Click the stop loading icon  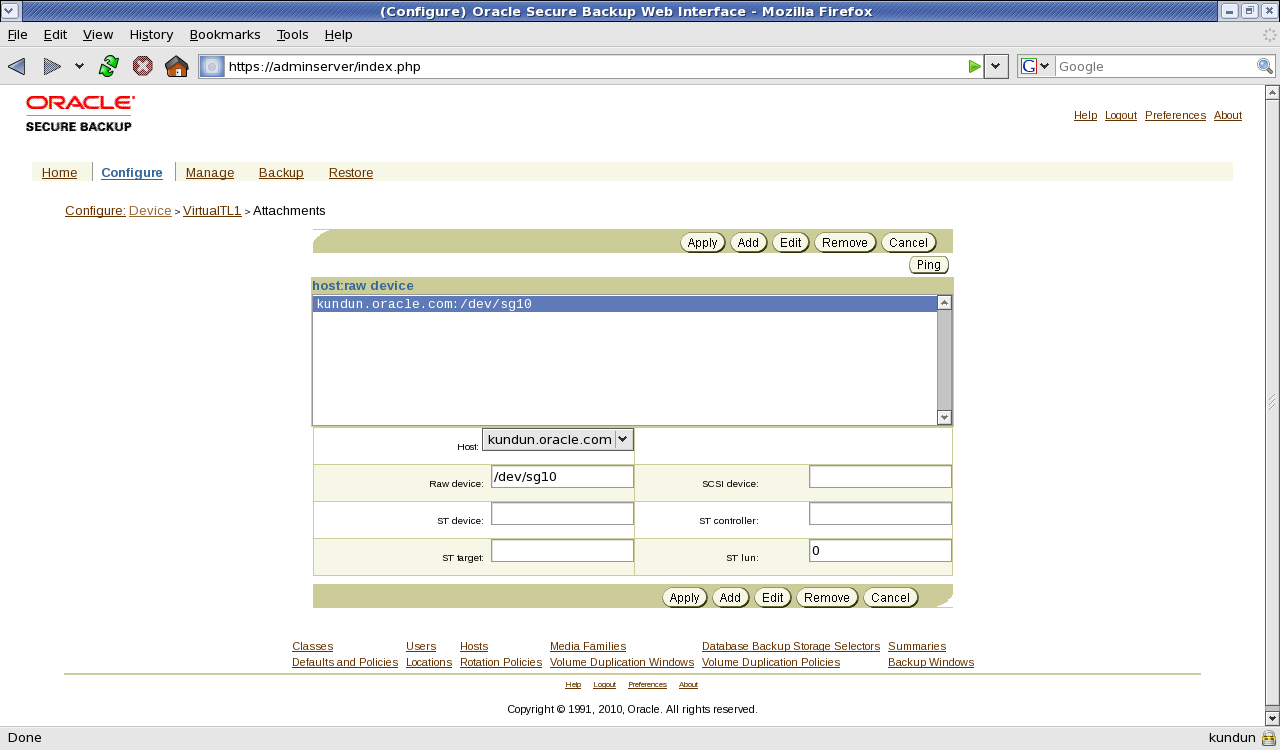[x=140, y=66]
